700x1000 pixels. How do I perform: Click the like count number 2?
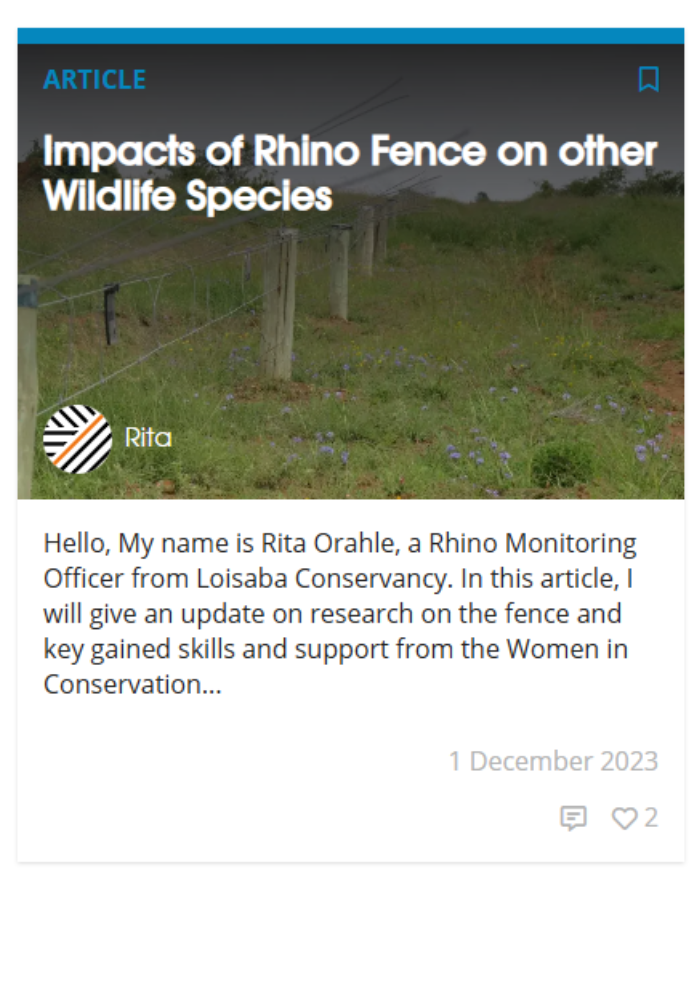coord(651,818)
